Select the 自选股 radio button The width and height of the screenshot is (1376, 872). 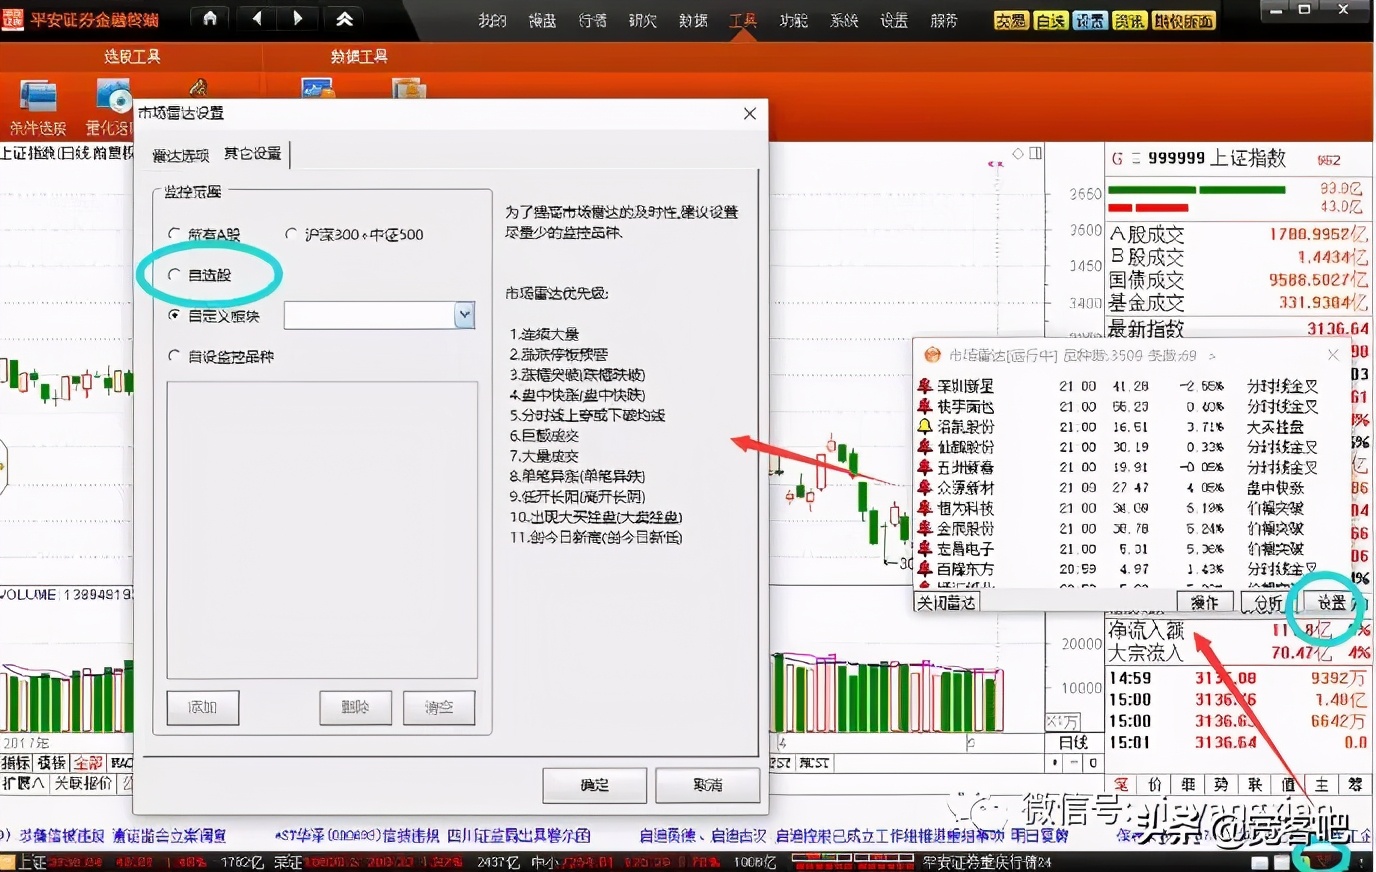pos(175,273)
